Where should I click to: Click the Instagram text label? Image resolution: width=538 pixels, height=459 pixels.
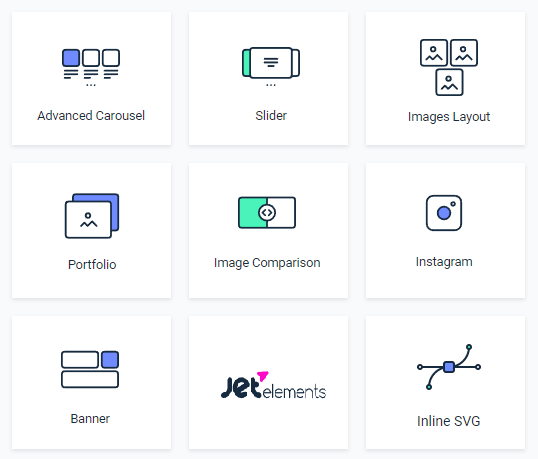[x=444, y=262]
